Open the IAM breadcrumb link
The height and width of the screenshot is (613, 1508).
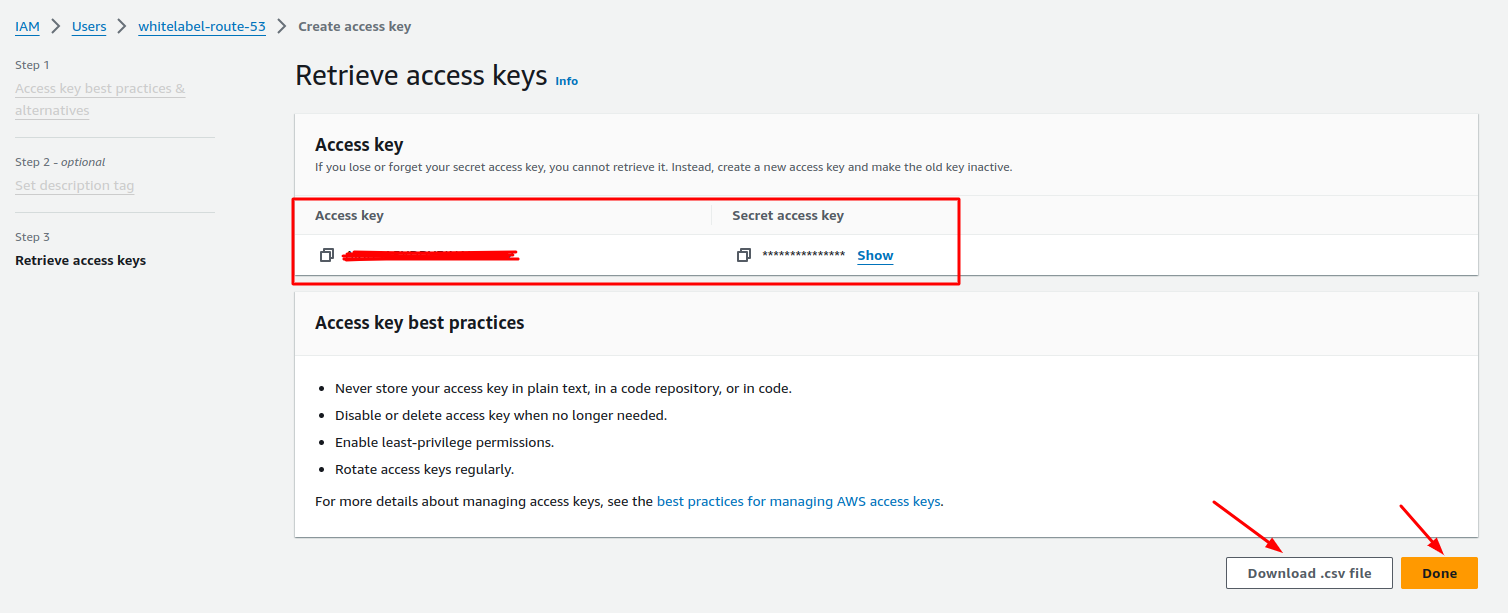[27, 26]
